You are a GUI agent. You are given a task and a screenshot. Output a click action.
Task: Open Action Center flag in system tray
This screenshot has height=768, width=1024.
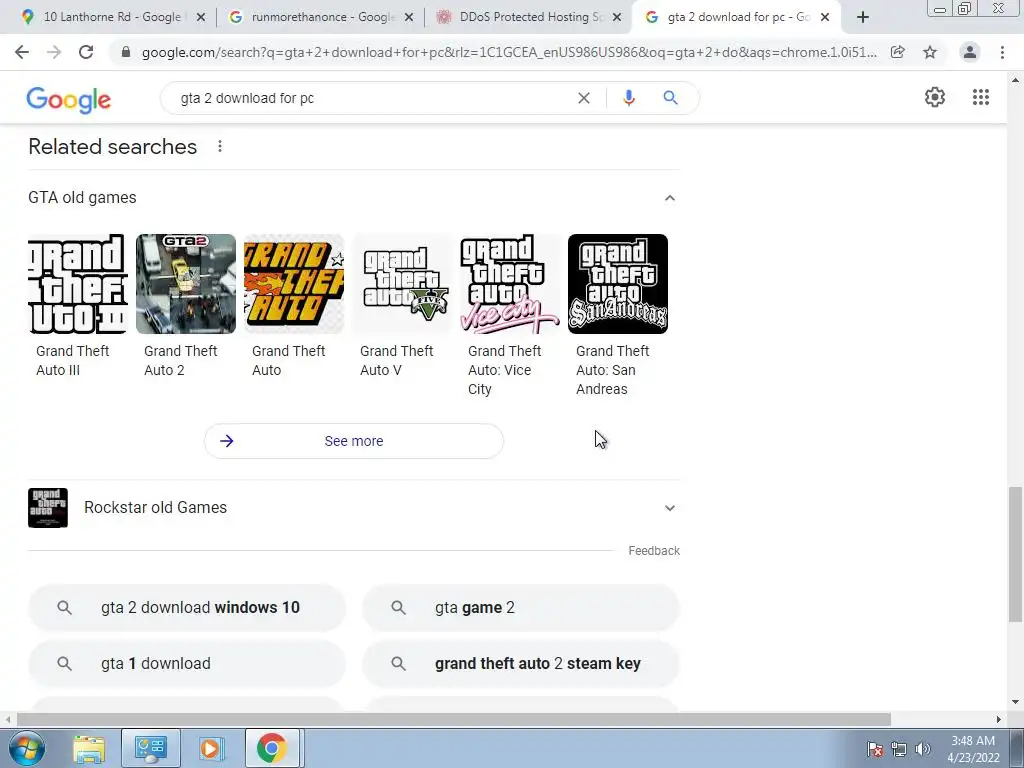click(875, 749)
